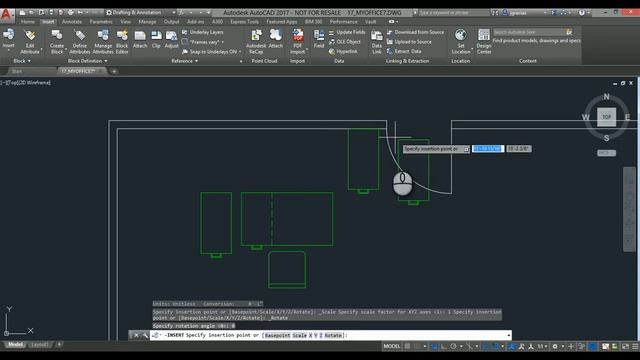Open Snap to Underlays ON dropdown arrow
This screenshot has width=640, height=360.
(240, 52)
